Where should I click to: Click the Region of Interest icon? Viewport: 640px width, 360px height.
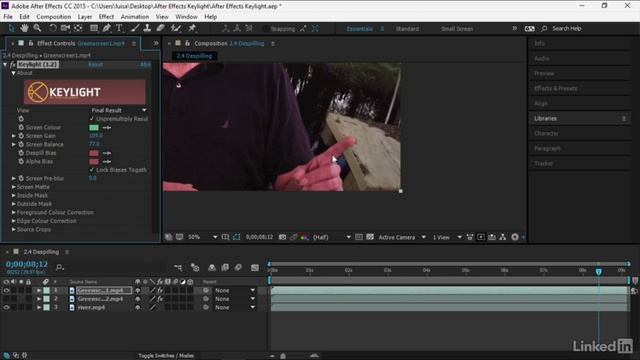(x=359, y=237)
